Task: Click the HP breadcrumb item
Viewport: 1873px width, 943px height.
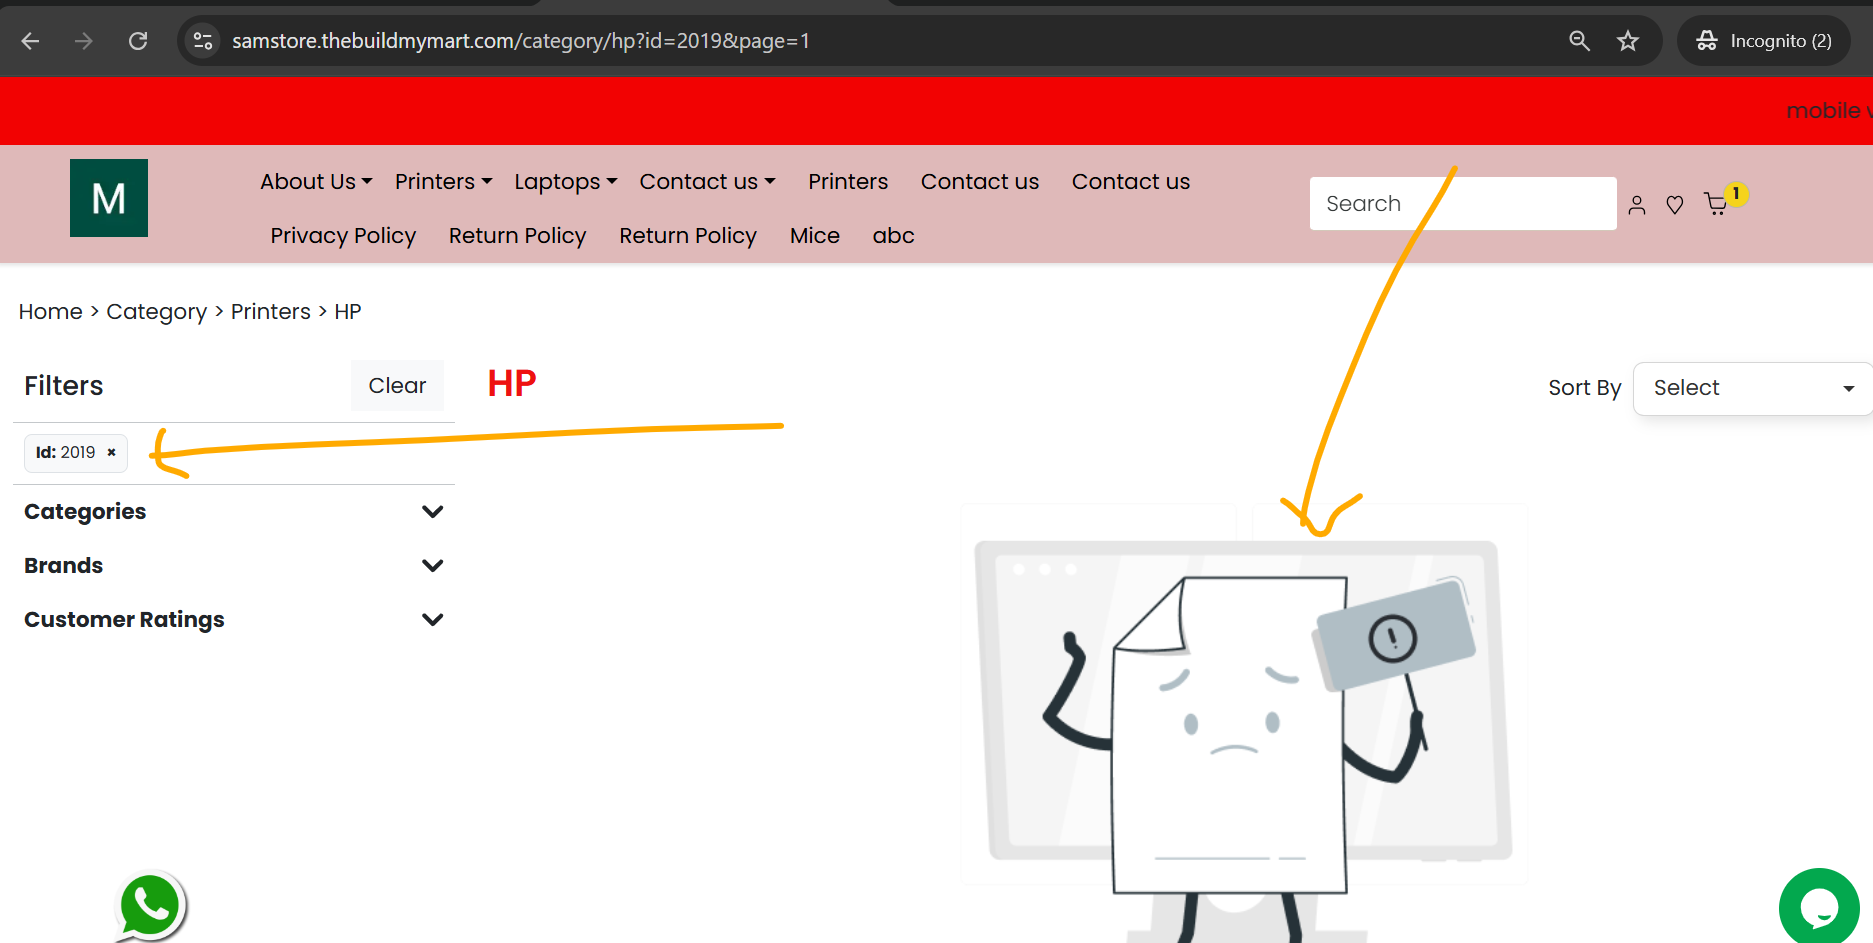Action: coord(348,312)
